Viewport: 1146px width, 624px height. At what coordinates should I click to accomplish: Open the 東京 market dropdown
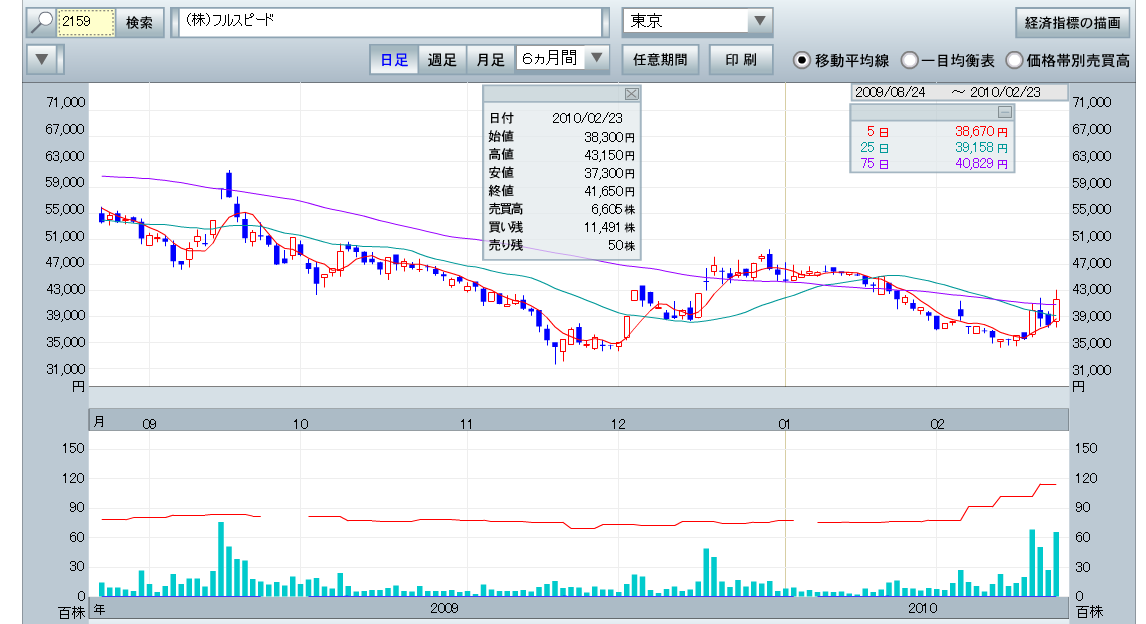(760, 22)
